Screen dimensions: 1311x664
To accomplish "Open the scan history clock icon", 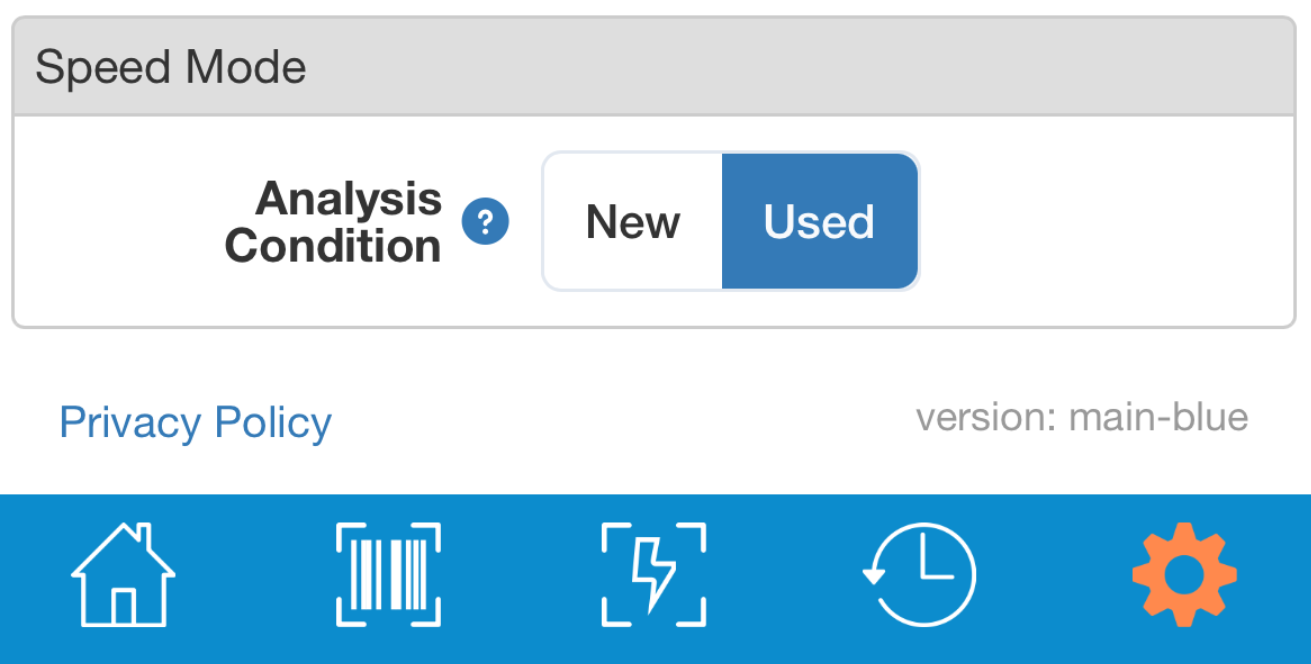I will pyautogui.click(x=919, y=575).
